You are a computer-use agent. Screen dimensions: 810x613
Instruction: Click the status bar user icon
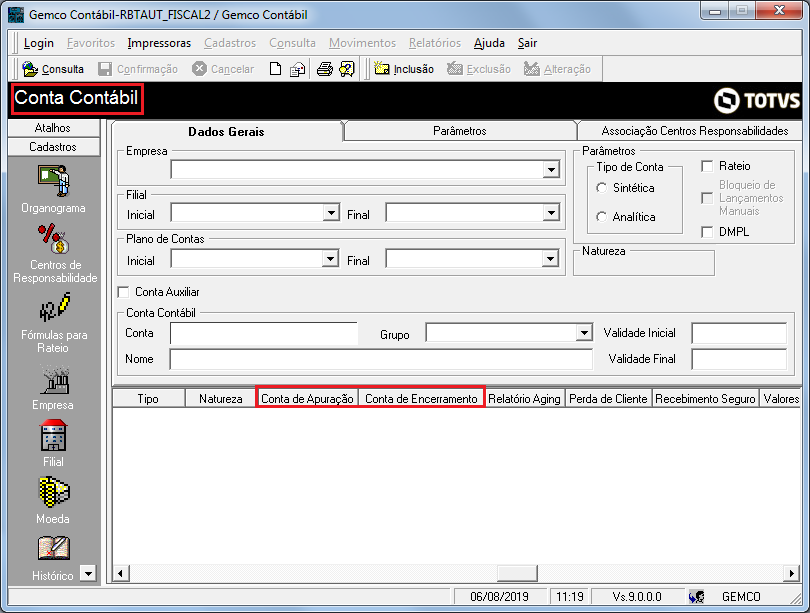pos(696,596)
